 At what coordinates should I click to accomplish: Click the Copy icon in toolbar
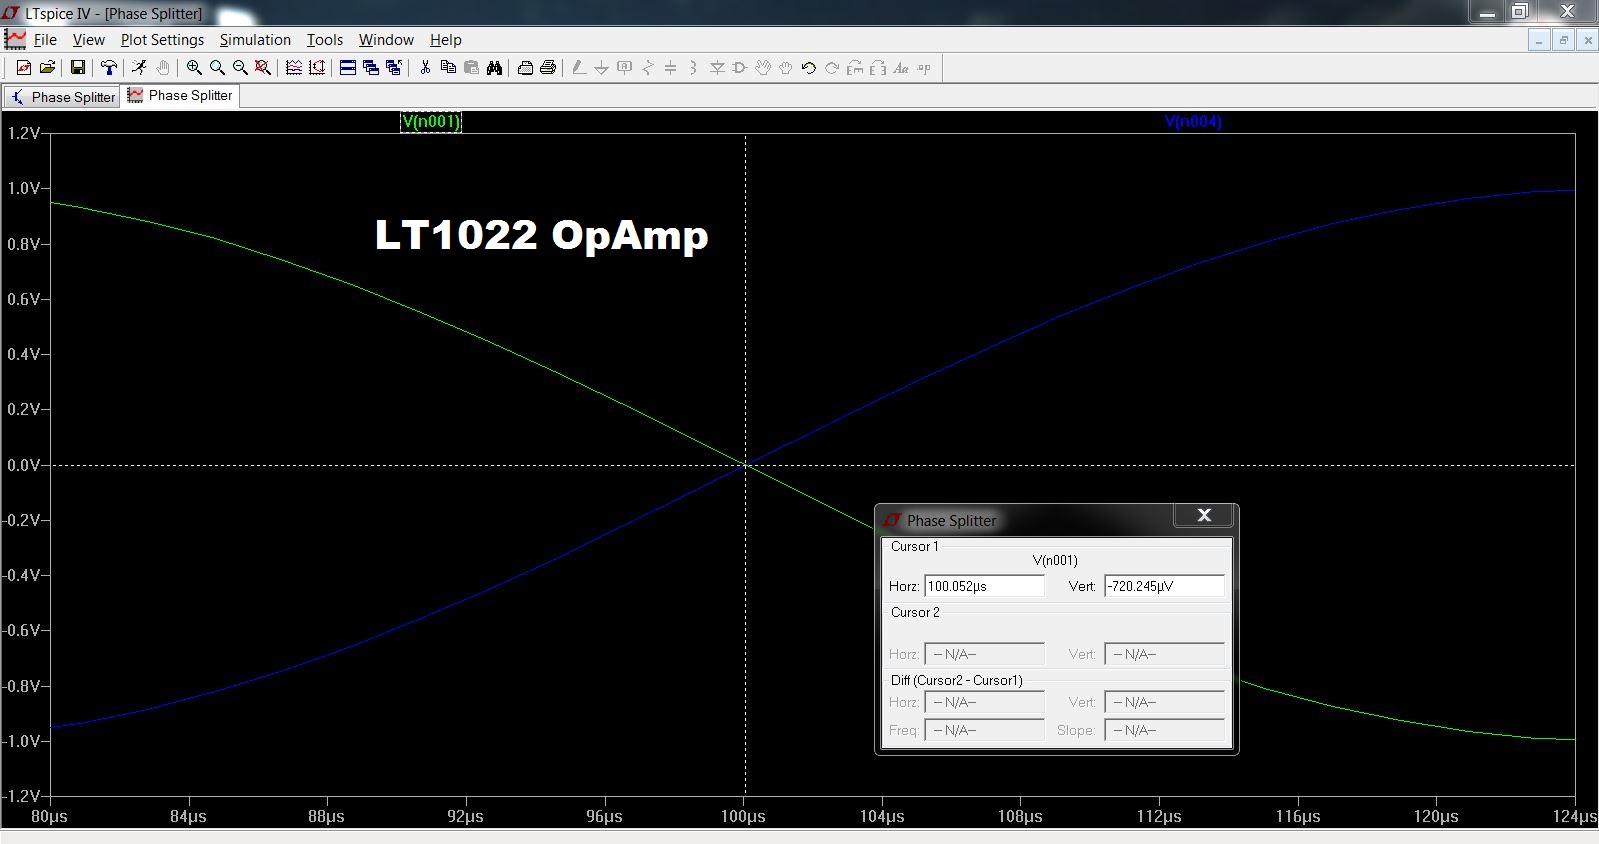coord(448,68)
